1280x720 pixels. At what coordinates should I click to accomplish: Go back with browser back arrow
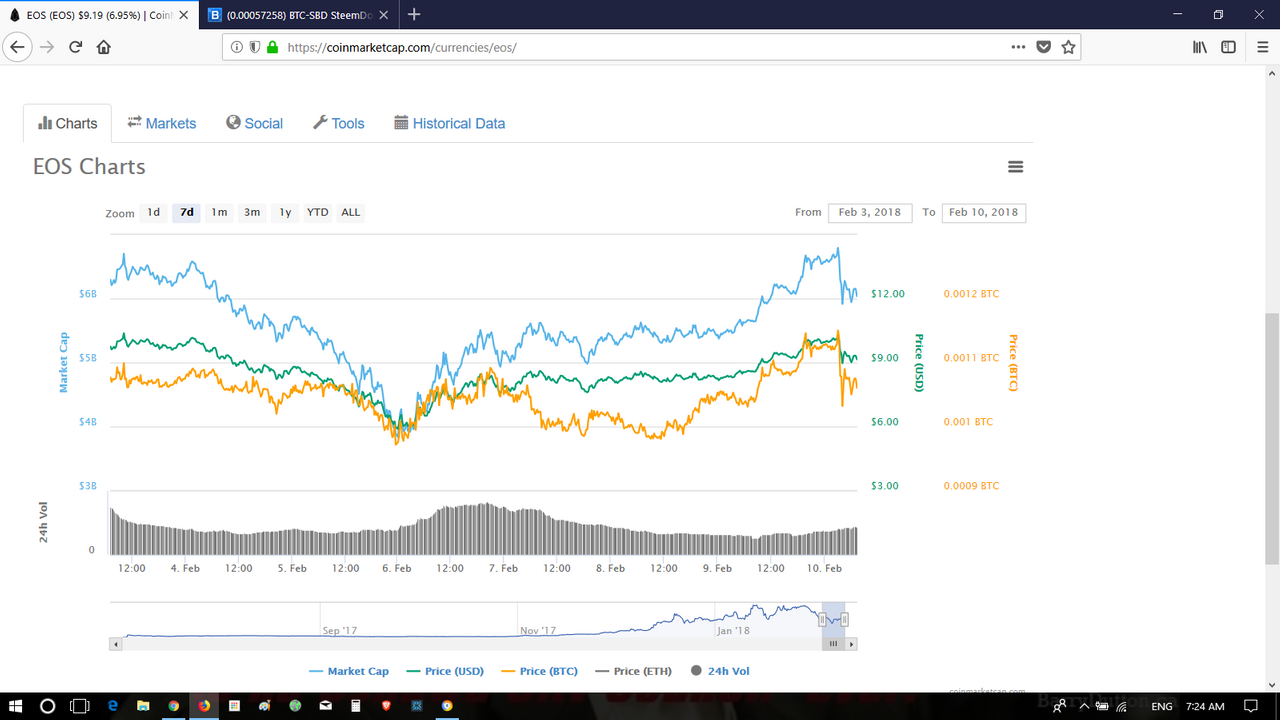(x=16, y=47)
